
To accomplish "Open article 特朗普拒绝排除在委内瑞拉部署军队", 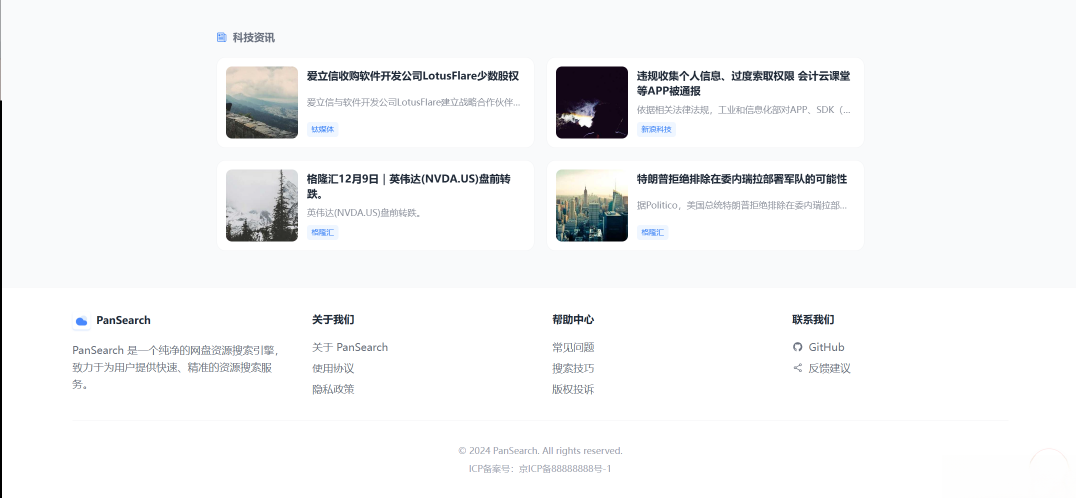I will [742, 179].
